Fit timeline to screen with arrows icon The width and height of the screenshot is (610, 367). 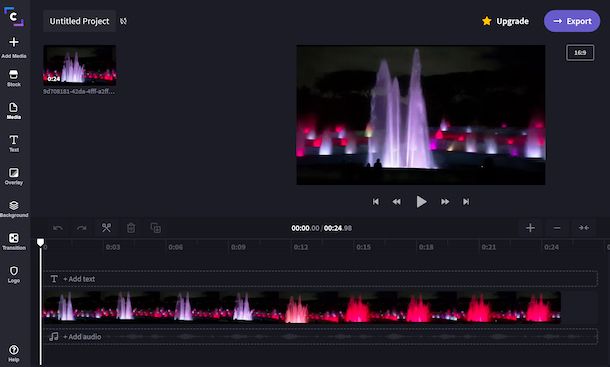click(x=584, y=228)
